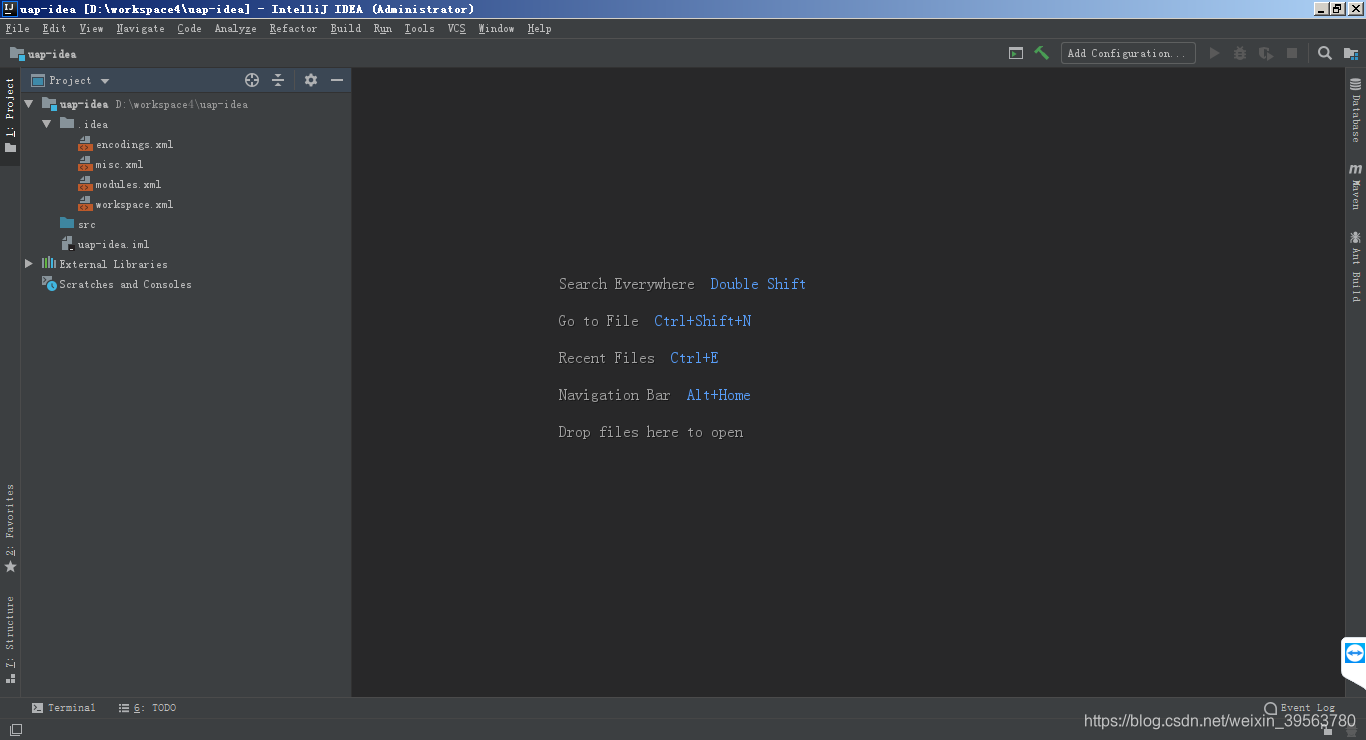Open the 7: Structure side tab
Viewport: 1366px width, 740px height.
10,639
